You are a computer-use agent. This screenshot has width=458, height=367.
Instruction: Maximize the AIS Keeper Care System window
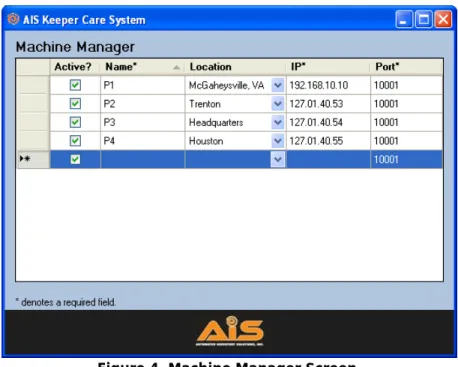click(x=424, y=19)
